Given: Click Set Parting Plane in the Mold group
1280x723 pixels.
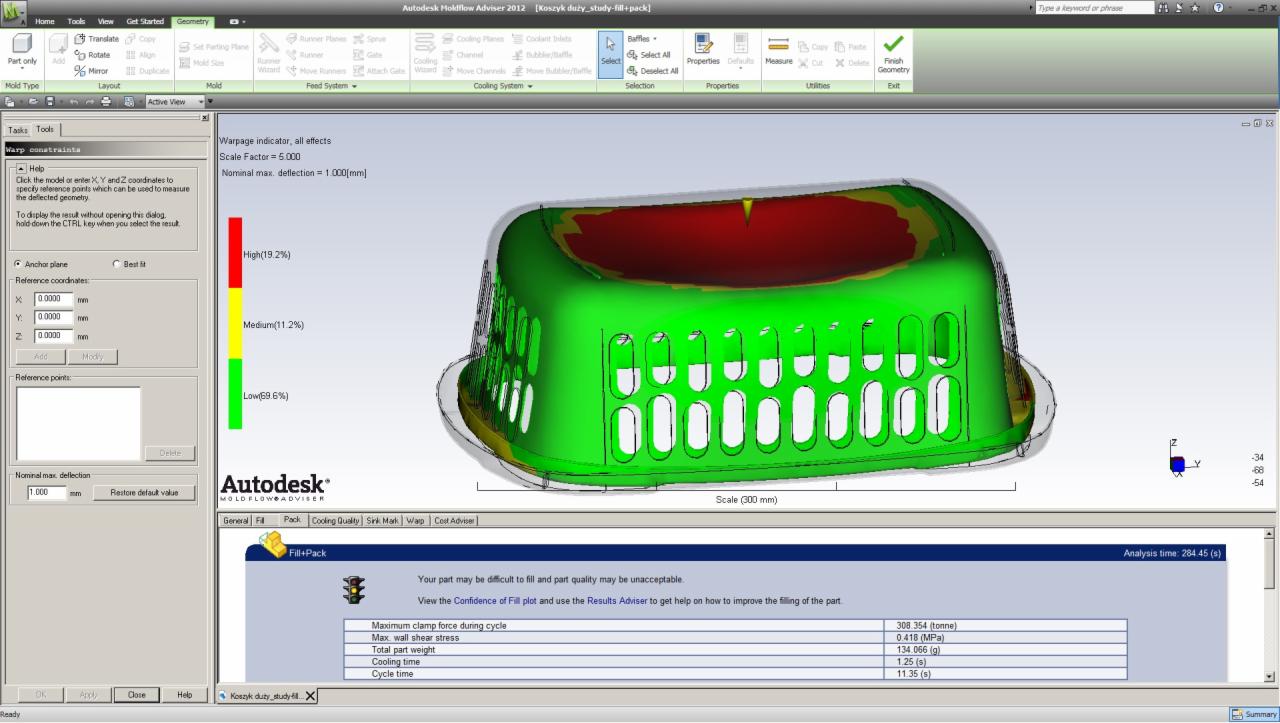Looking at the screenshot, I should click(x=214, y=47).
